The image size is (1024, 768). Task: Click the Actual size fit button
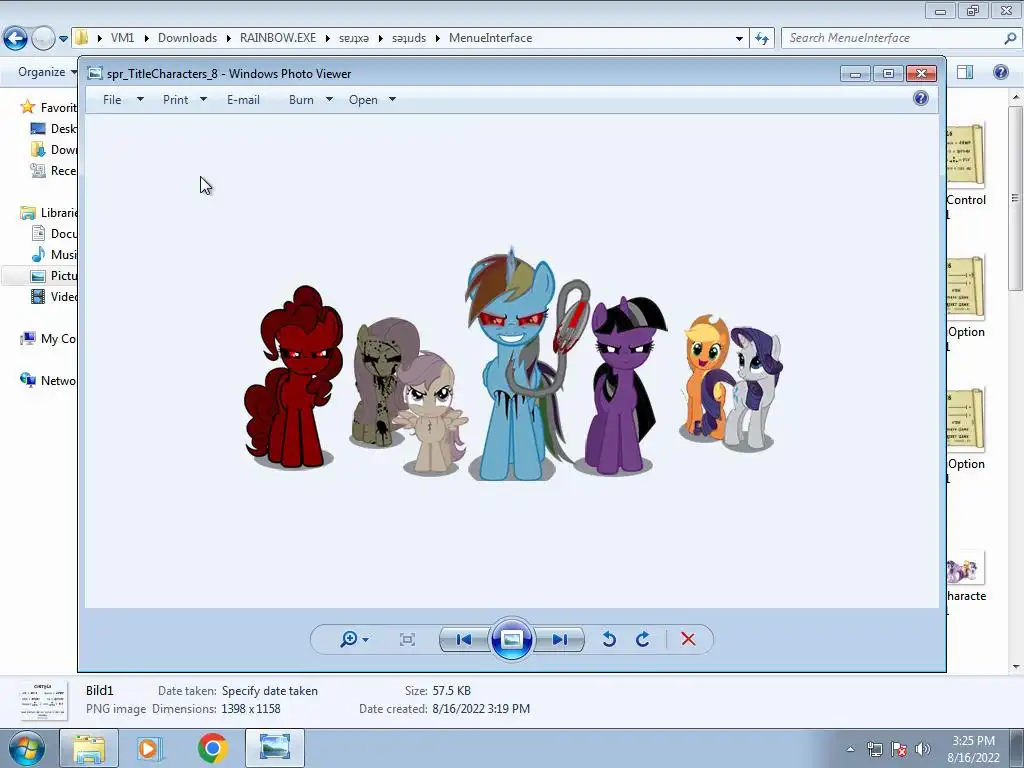coord(407,639)
